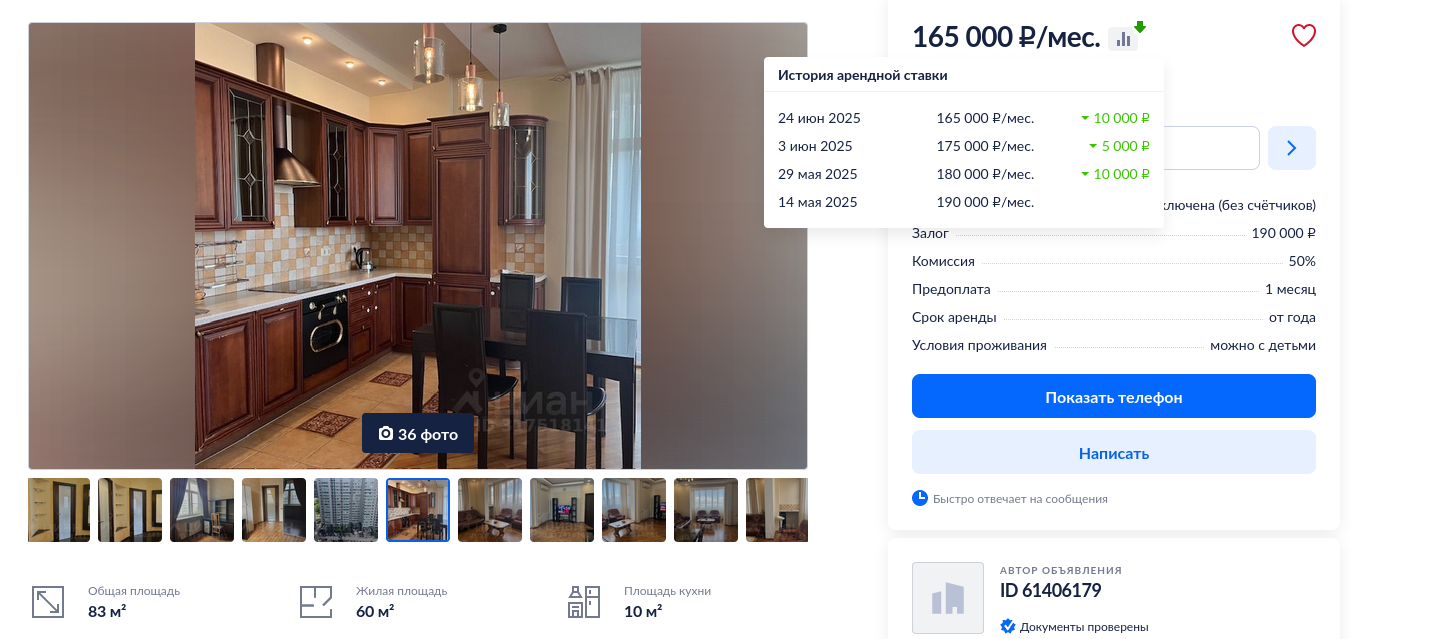Click the living area floor plan icon

(316, 602)
